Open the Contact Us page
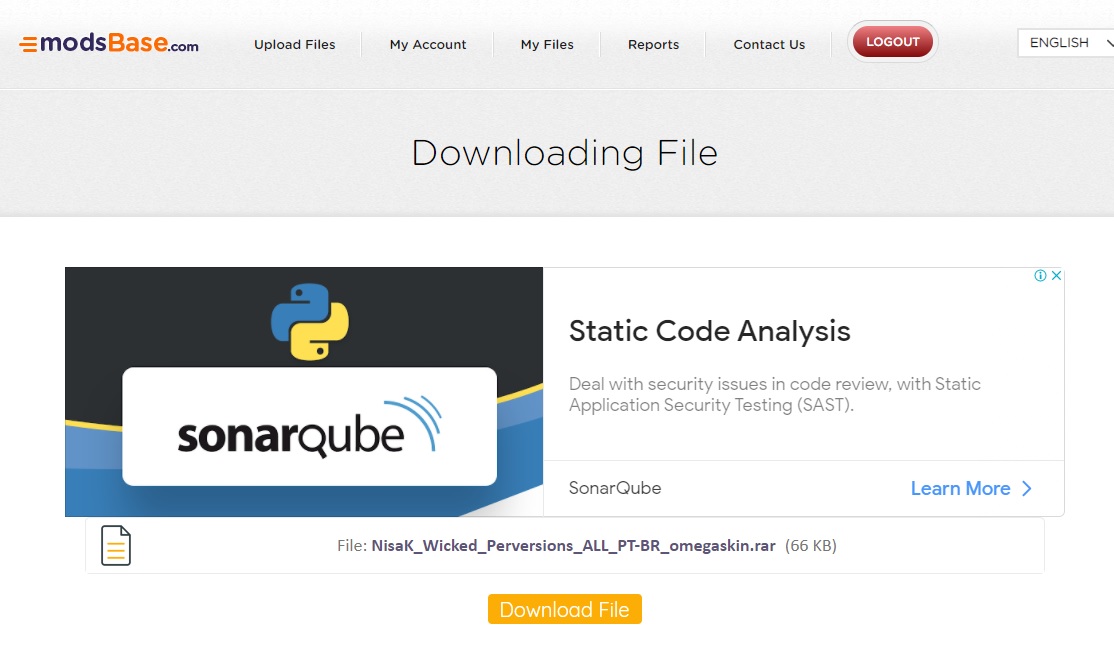This screenshot has height=648, width=1114. (769, 44)
